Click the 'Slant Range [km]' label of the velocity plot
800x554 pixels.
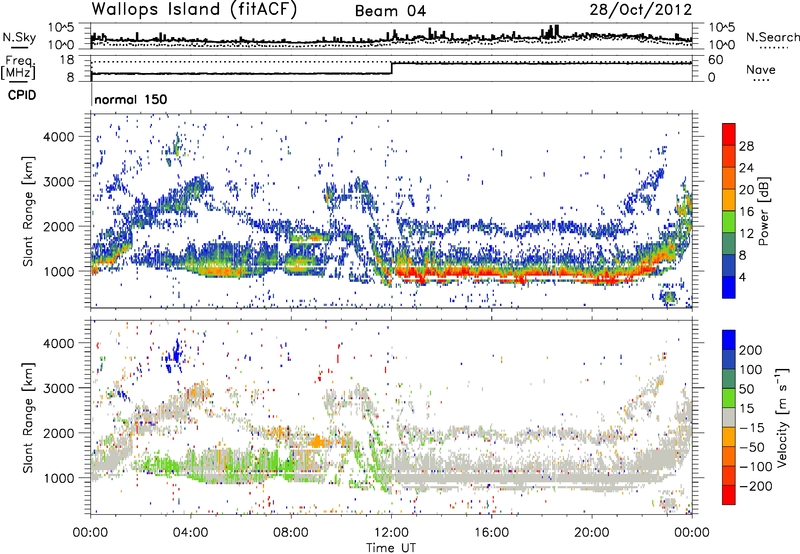[29, 417]
